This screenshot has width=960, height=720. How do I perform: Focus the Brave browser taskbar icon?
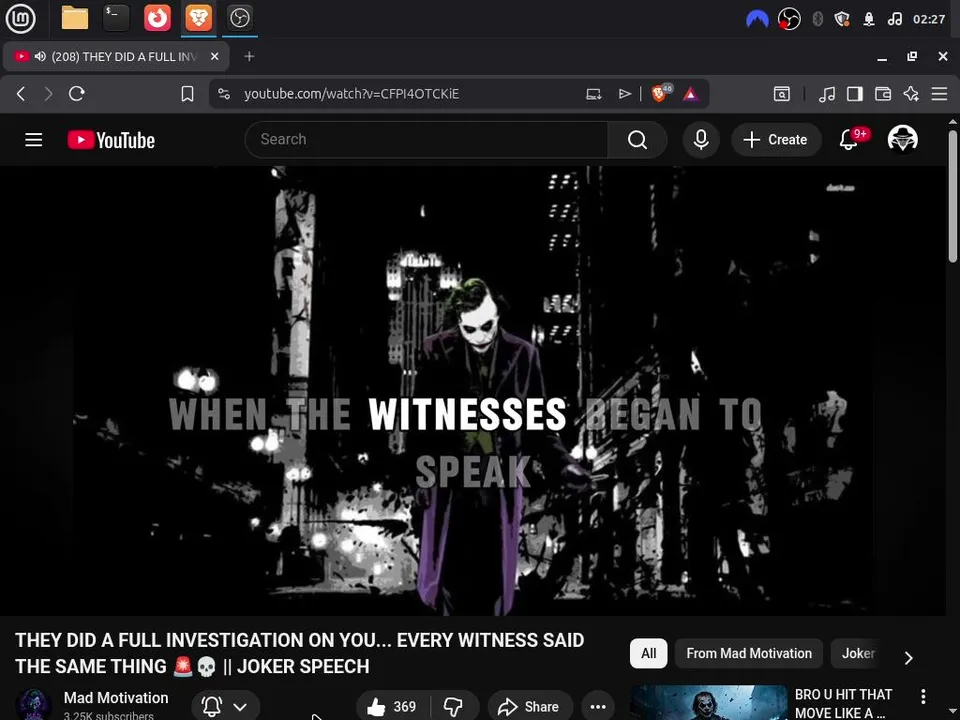[x=198, y=18]
